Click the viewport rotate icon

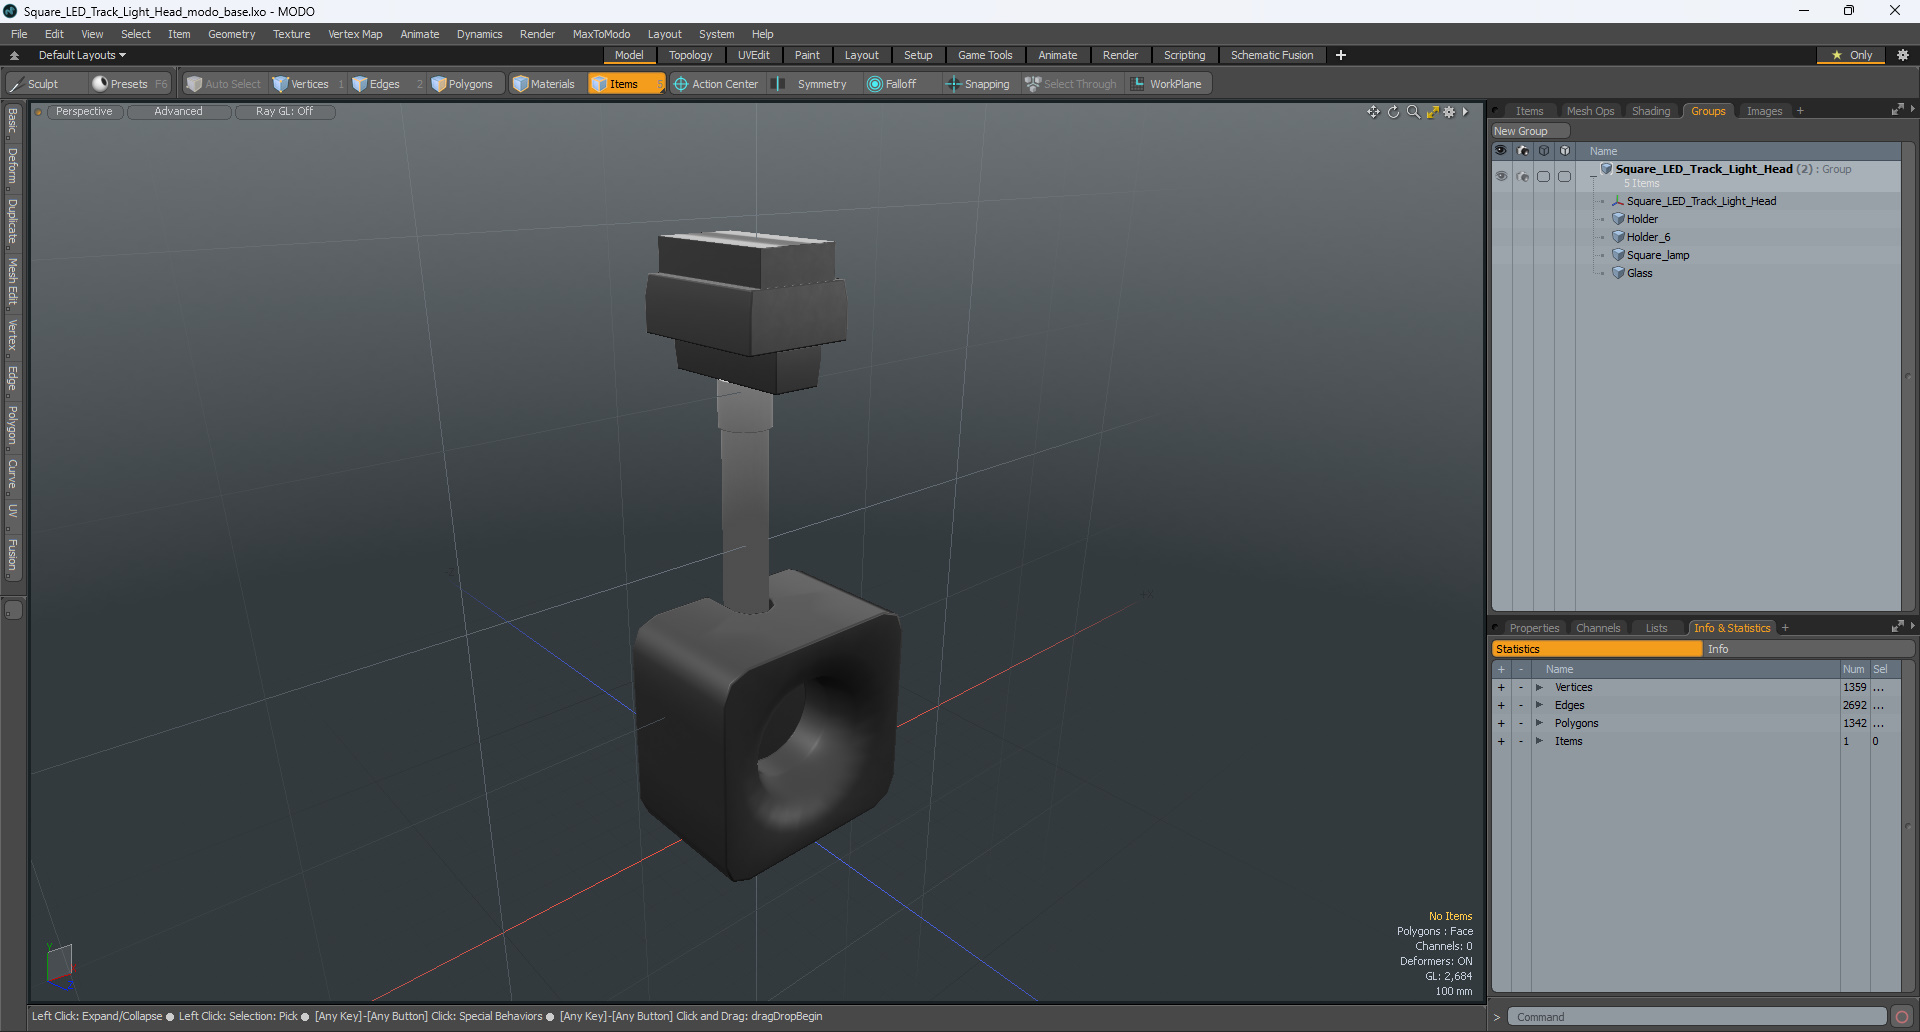pyautogui.click(x=1393, y=112)
